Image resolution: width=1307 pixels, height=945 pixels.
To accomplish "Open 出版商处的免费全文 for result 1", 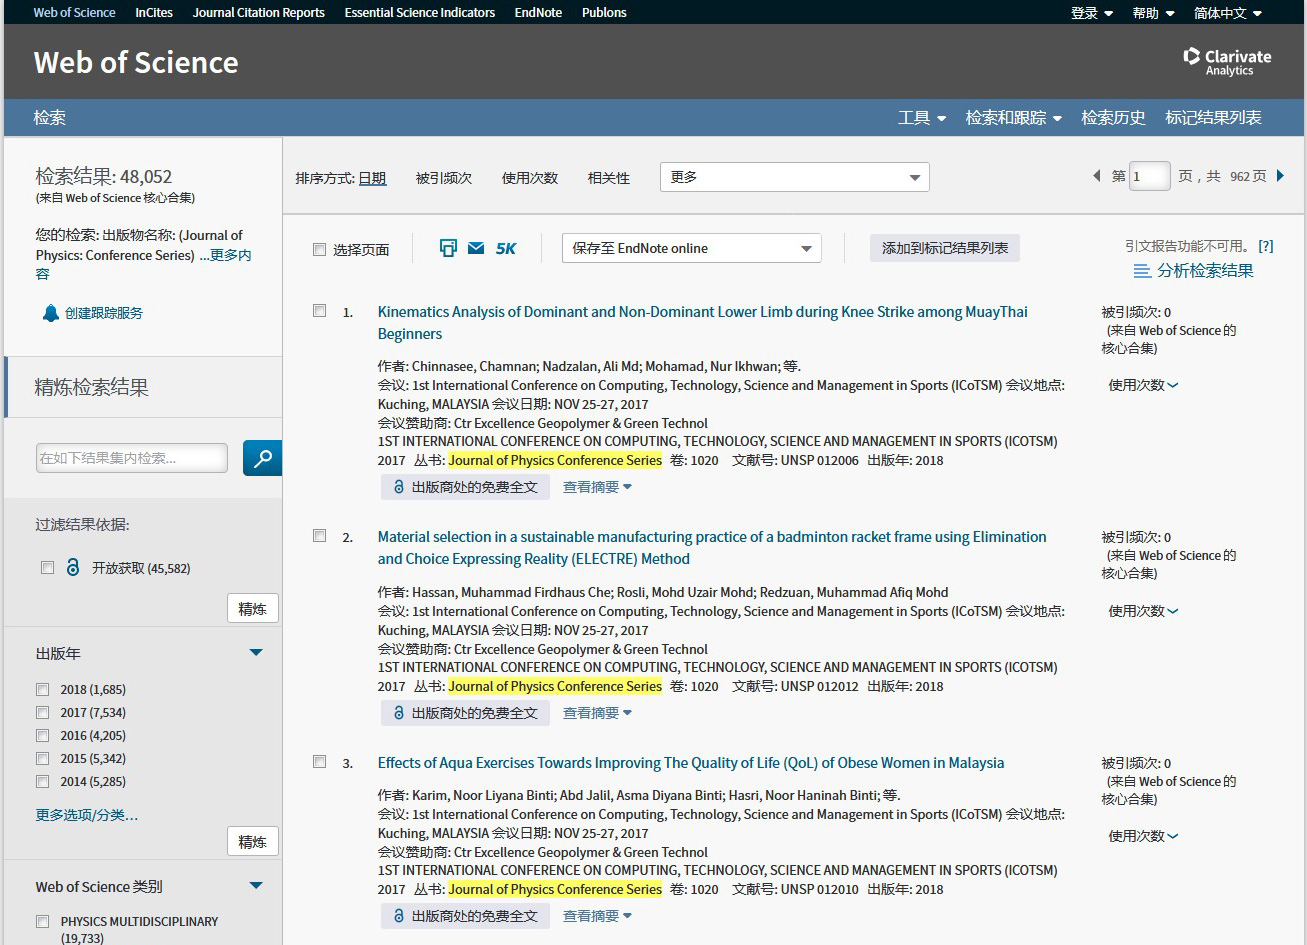I will click(x=465, y=487).
